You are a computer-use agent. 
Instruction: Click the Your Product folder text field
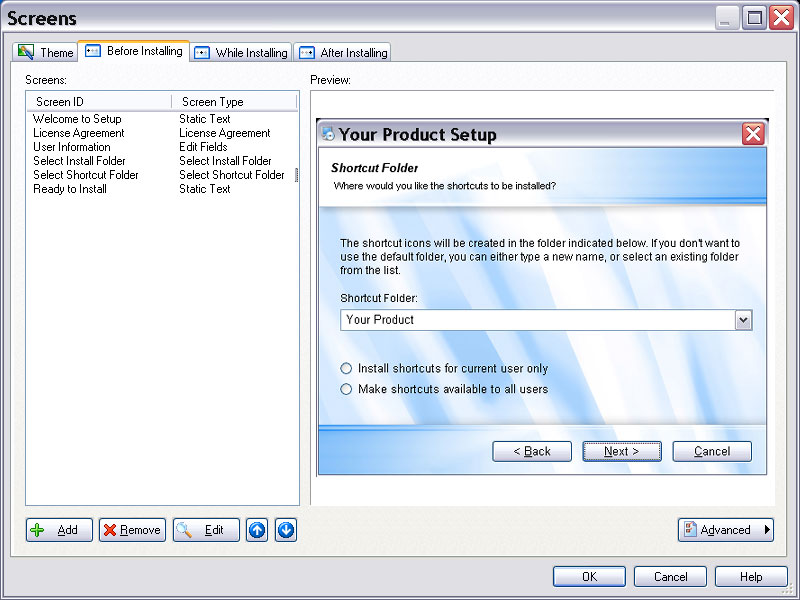coord(538,320)
